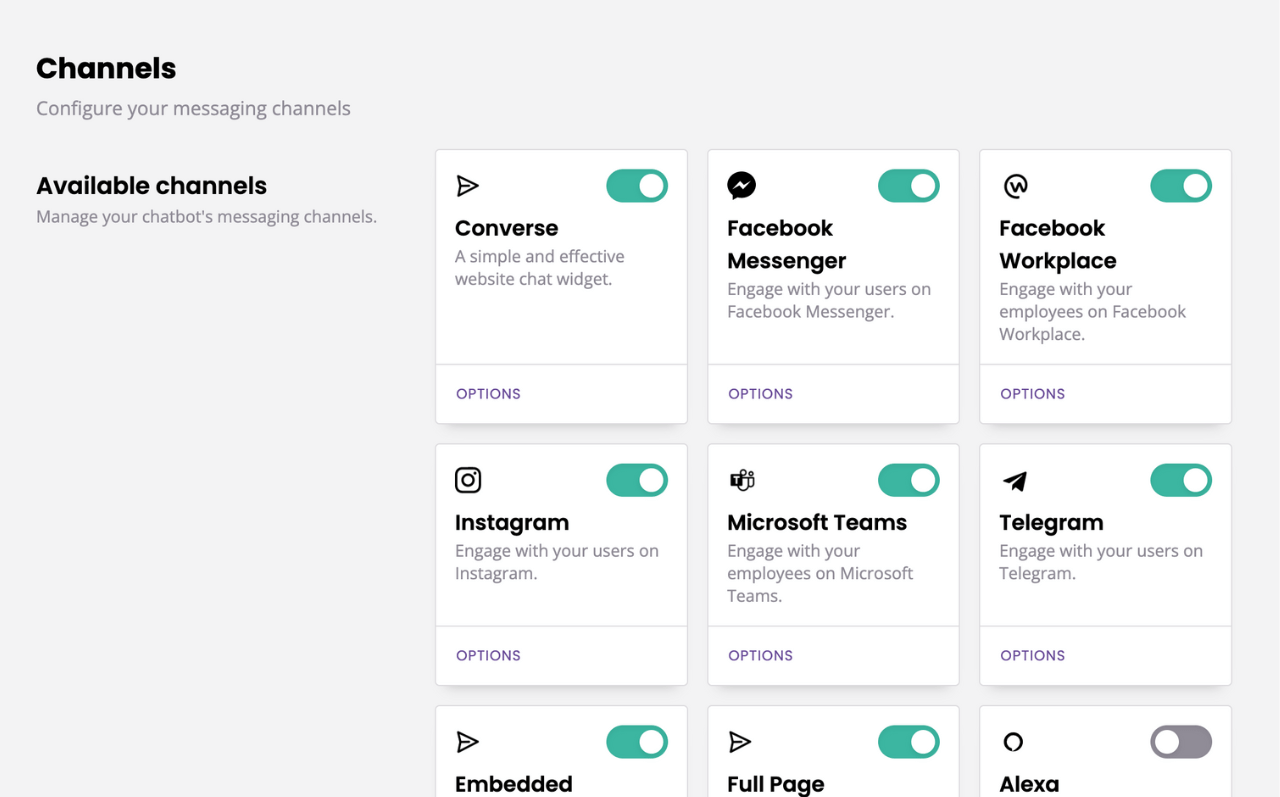Click the Channels page heading
1280x797 pixels.
(106, 68)
